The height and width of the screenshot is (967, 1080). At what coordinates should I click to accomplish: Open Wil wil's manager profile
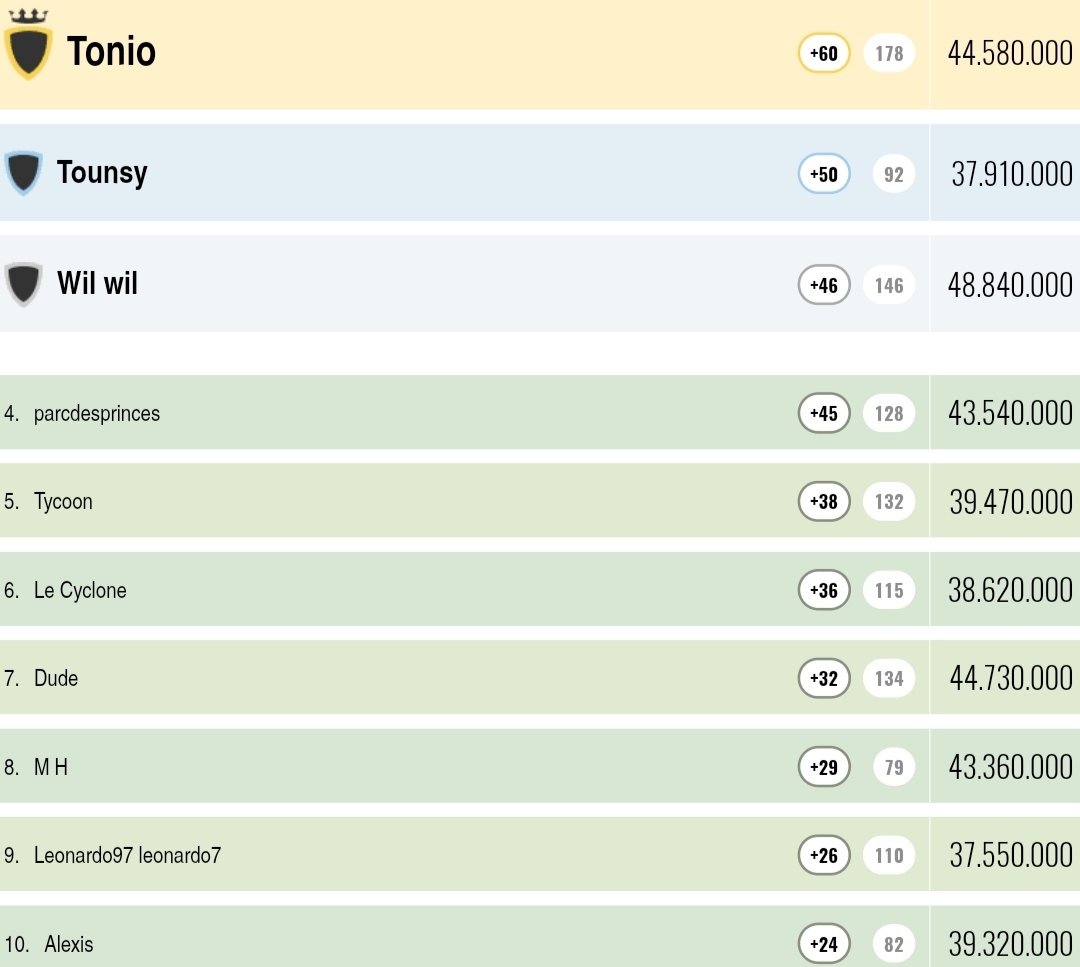[97, 283]
